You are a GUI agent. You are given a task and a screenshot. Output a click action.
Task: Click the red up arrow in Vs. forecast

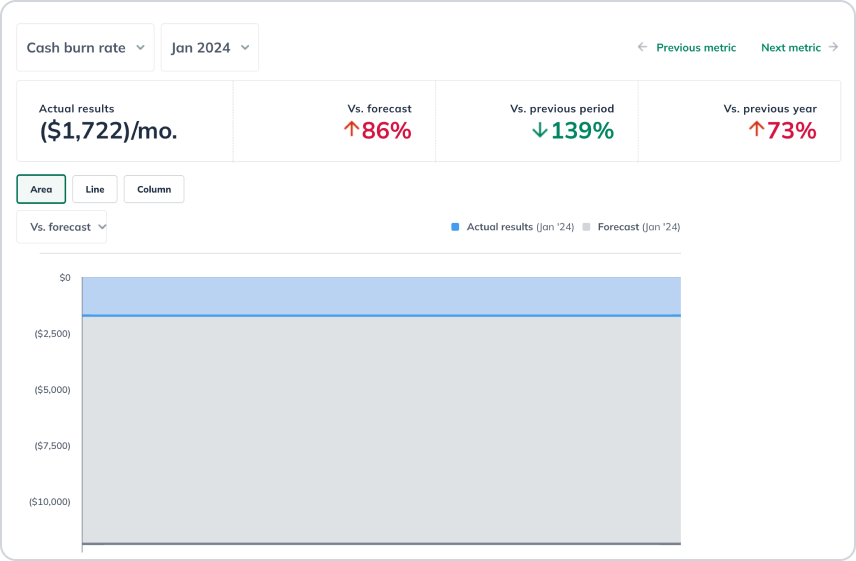351,130
